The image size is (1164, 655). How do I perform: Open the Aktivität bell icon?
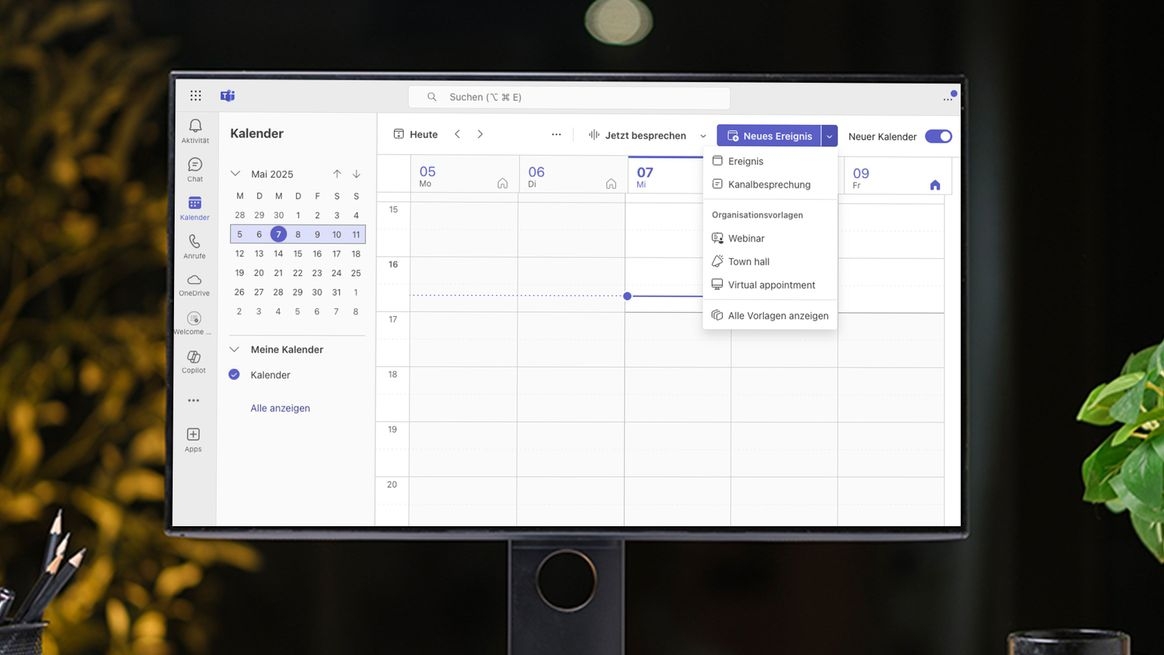(x=195, y=127)
